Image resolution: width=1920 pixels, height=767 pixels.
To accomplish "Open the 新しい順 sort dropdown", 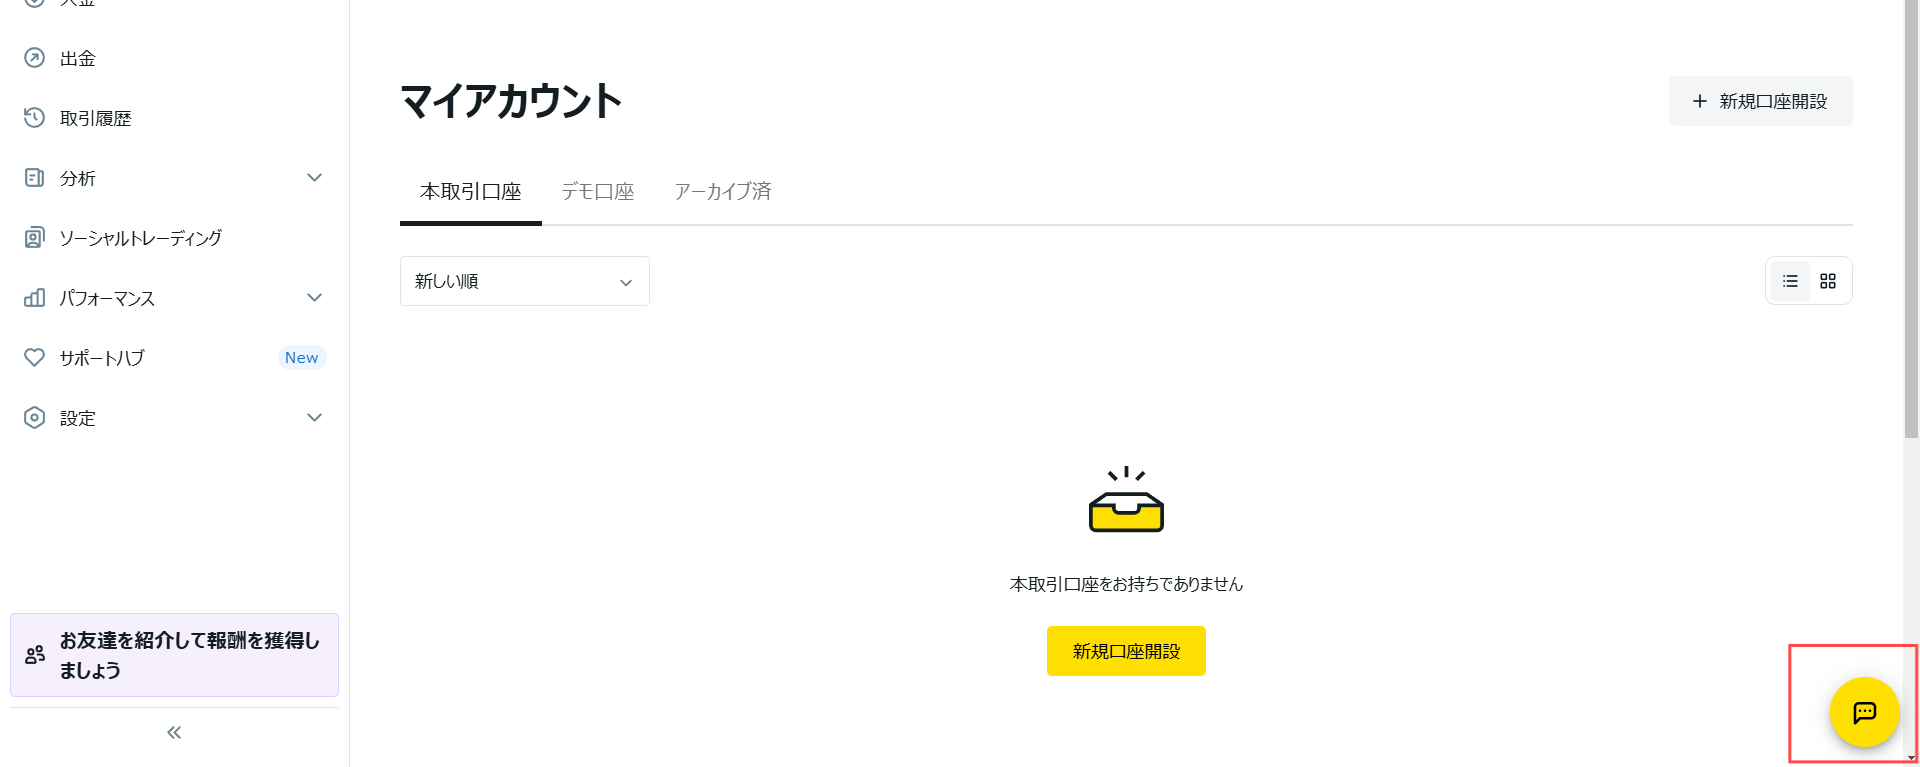I will click(525, 281).
